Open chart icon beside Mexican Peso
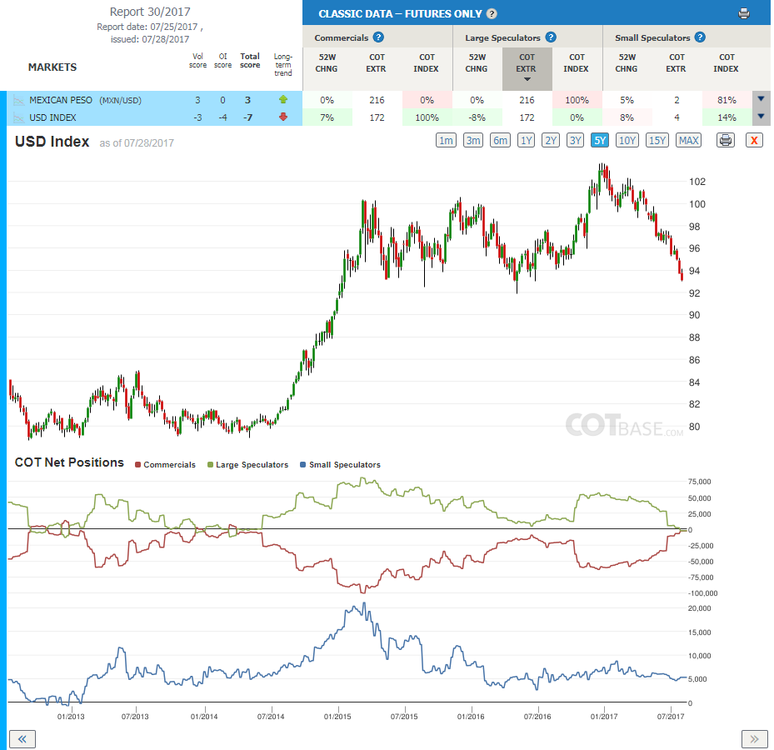Screen dimensions: 774x750 point(19,100)
